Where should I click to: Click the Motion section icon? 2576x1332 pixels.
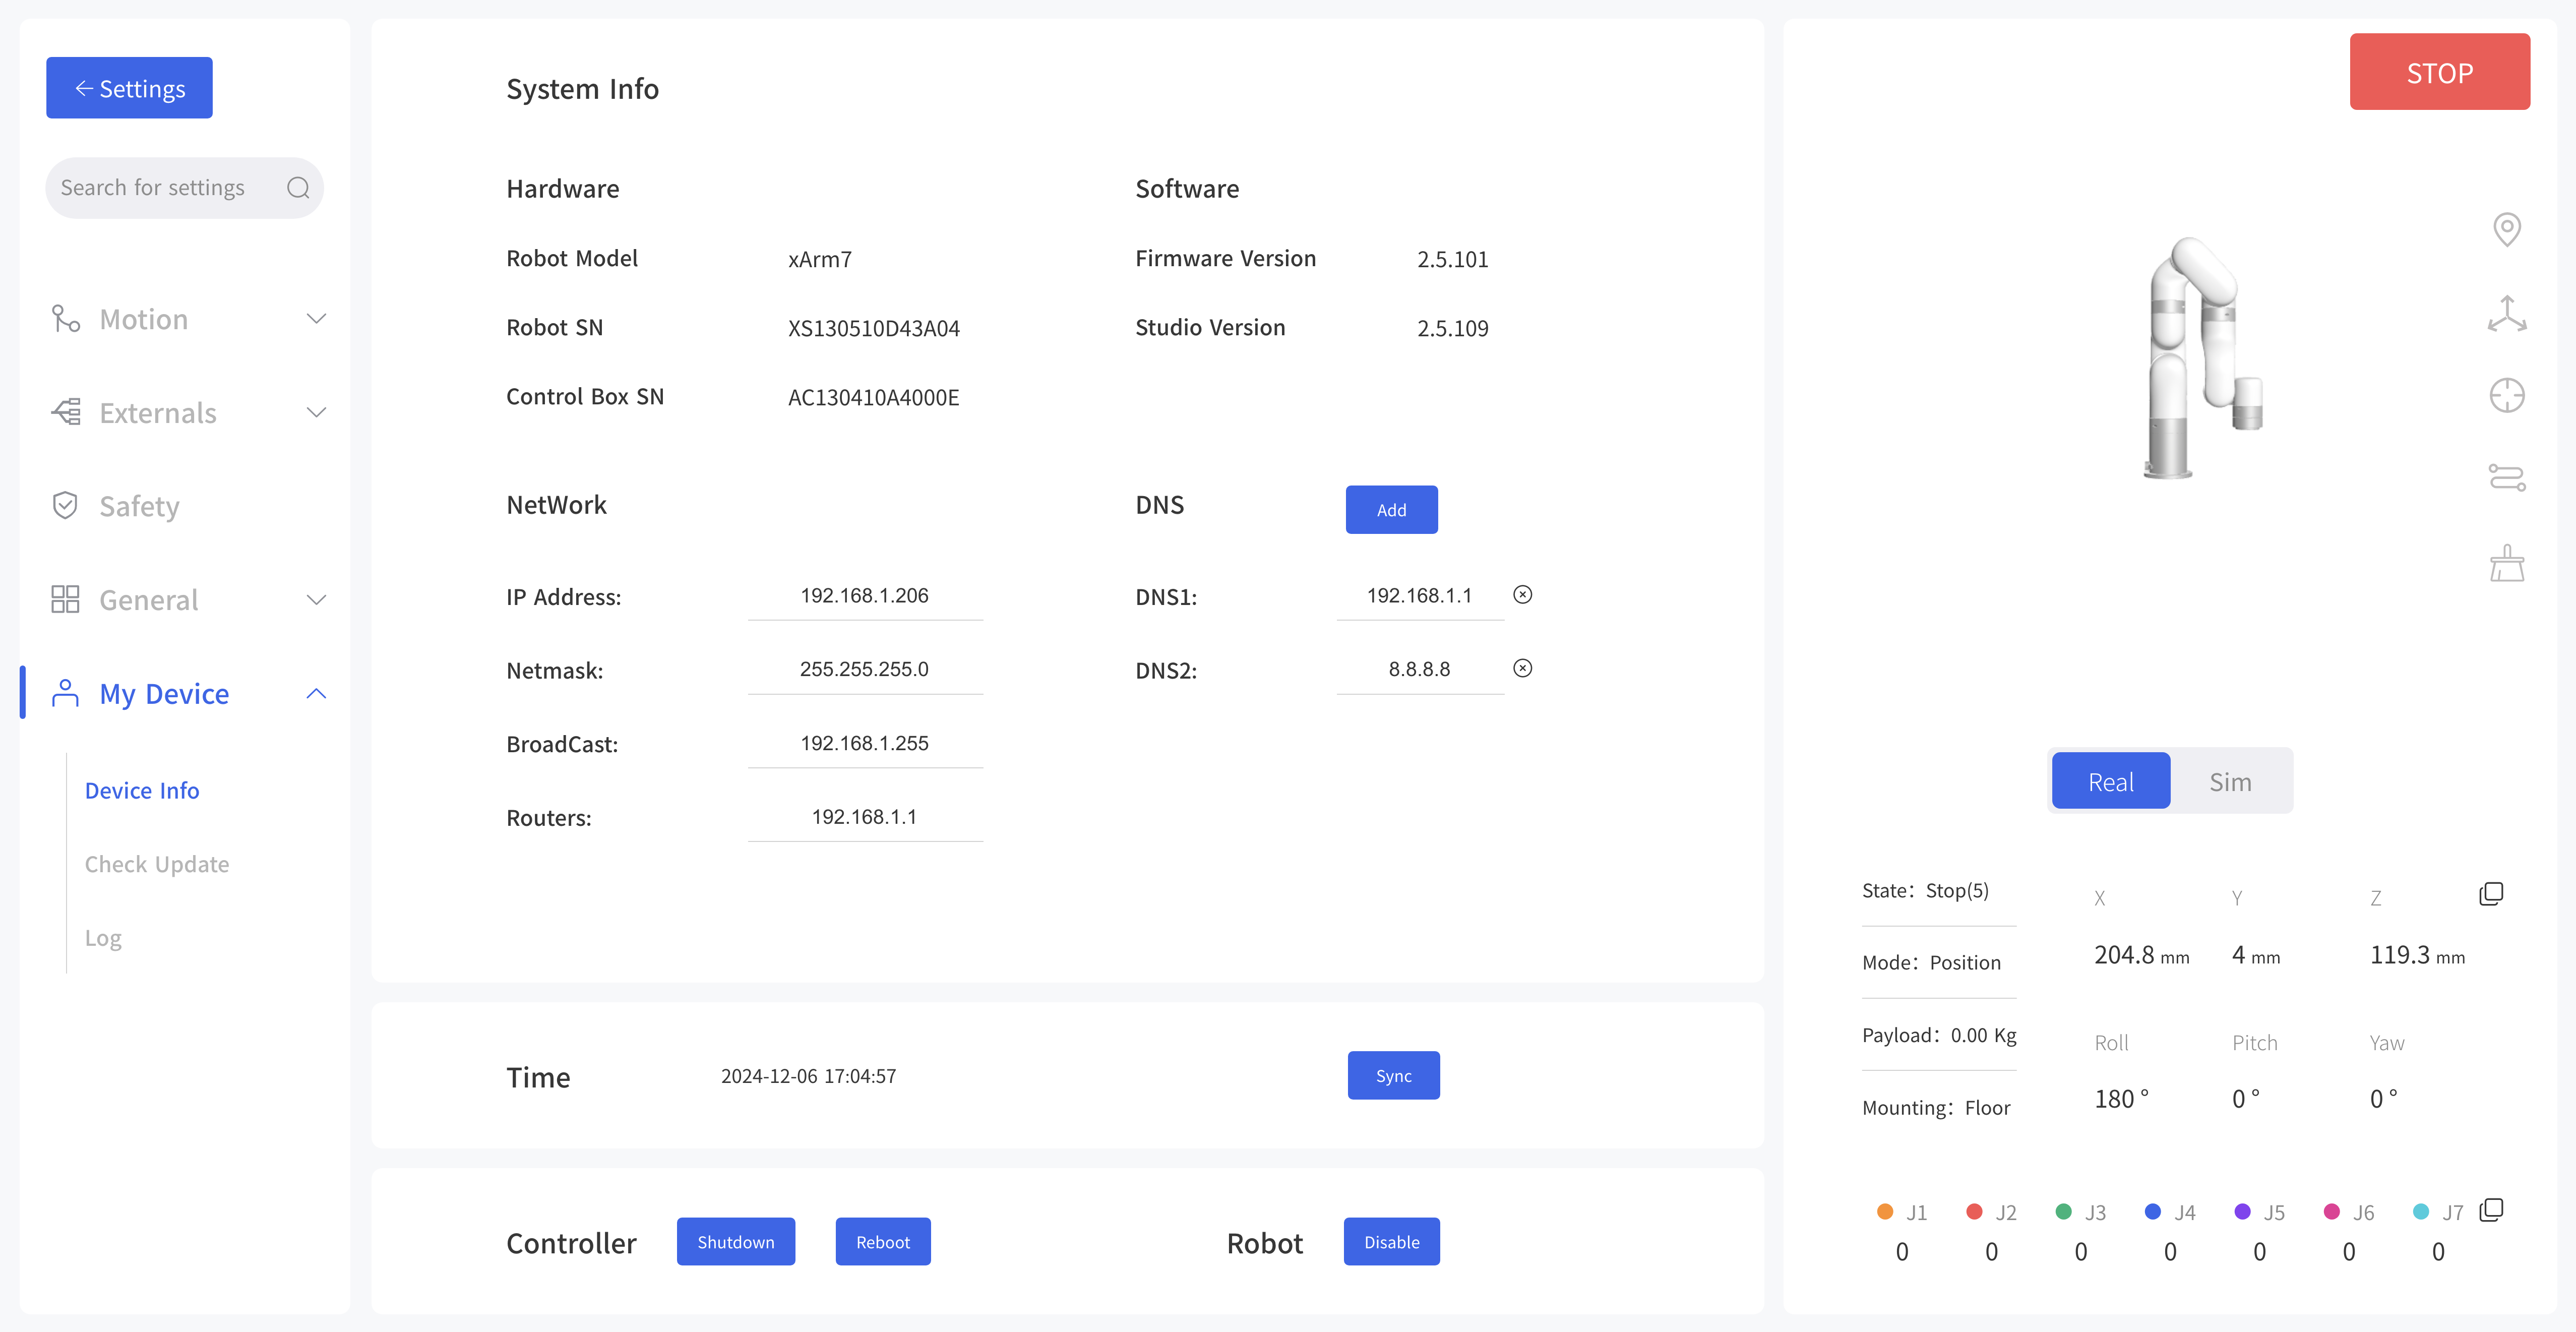click(66, 319)
